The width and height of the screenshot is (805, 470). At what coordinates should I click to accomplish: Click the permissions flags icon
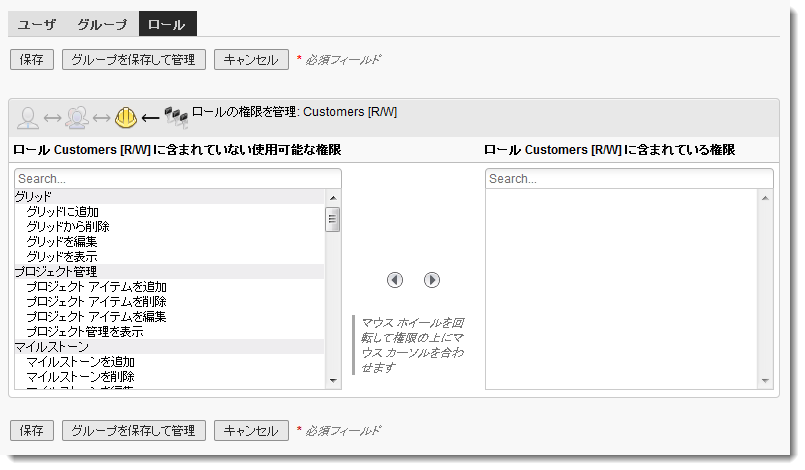pos(176,117)
